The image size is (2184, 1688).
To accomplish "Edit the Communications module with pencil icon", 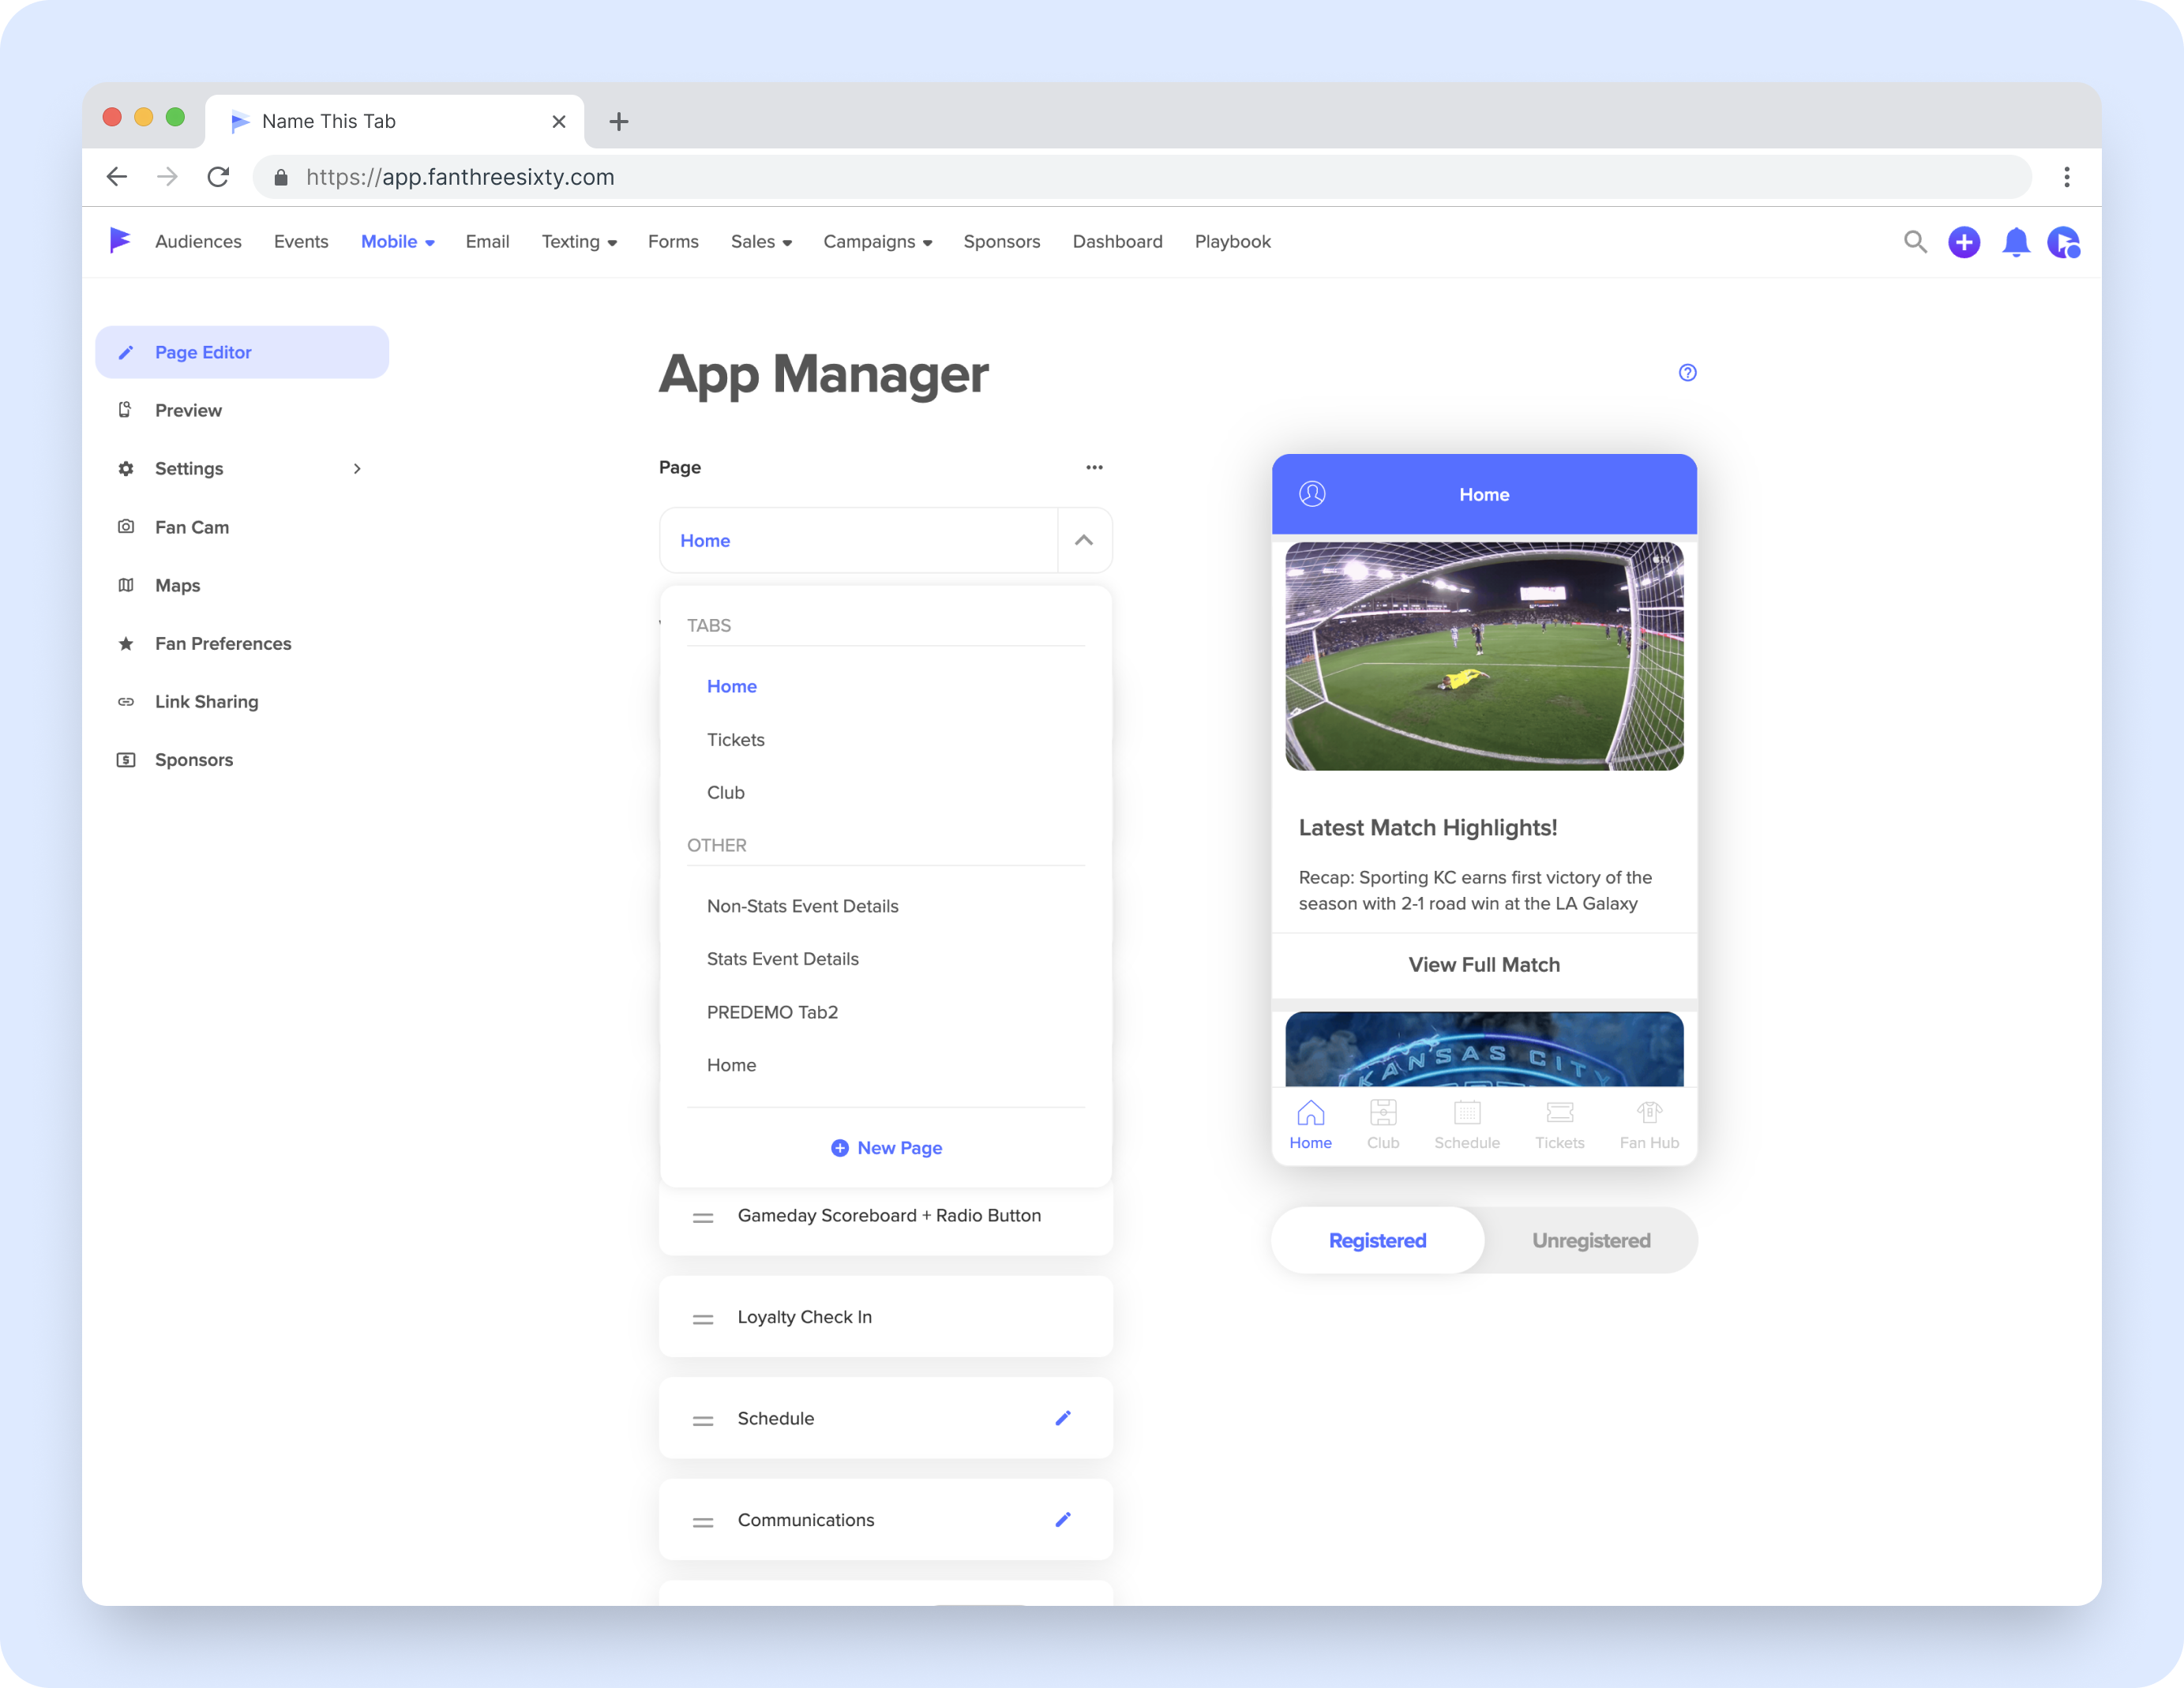I will pyautogui.click(x=1063, y=1519).
